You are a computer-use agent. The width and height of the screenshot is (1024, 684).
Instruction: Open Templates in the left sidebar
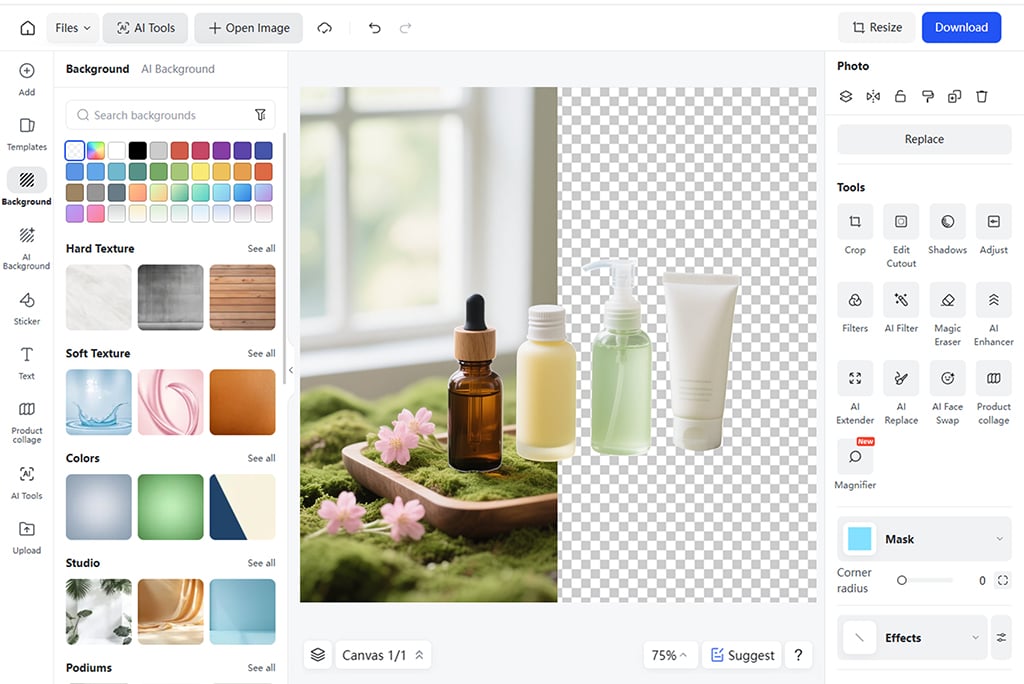click(x=27, y=134)
